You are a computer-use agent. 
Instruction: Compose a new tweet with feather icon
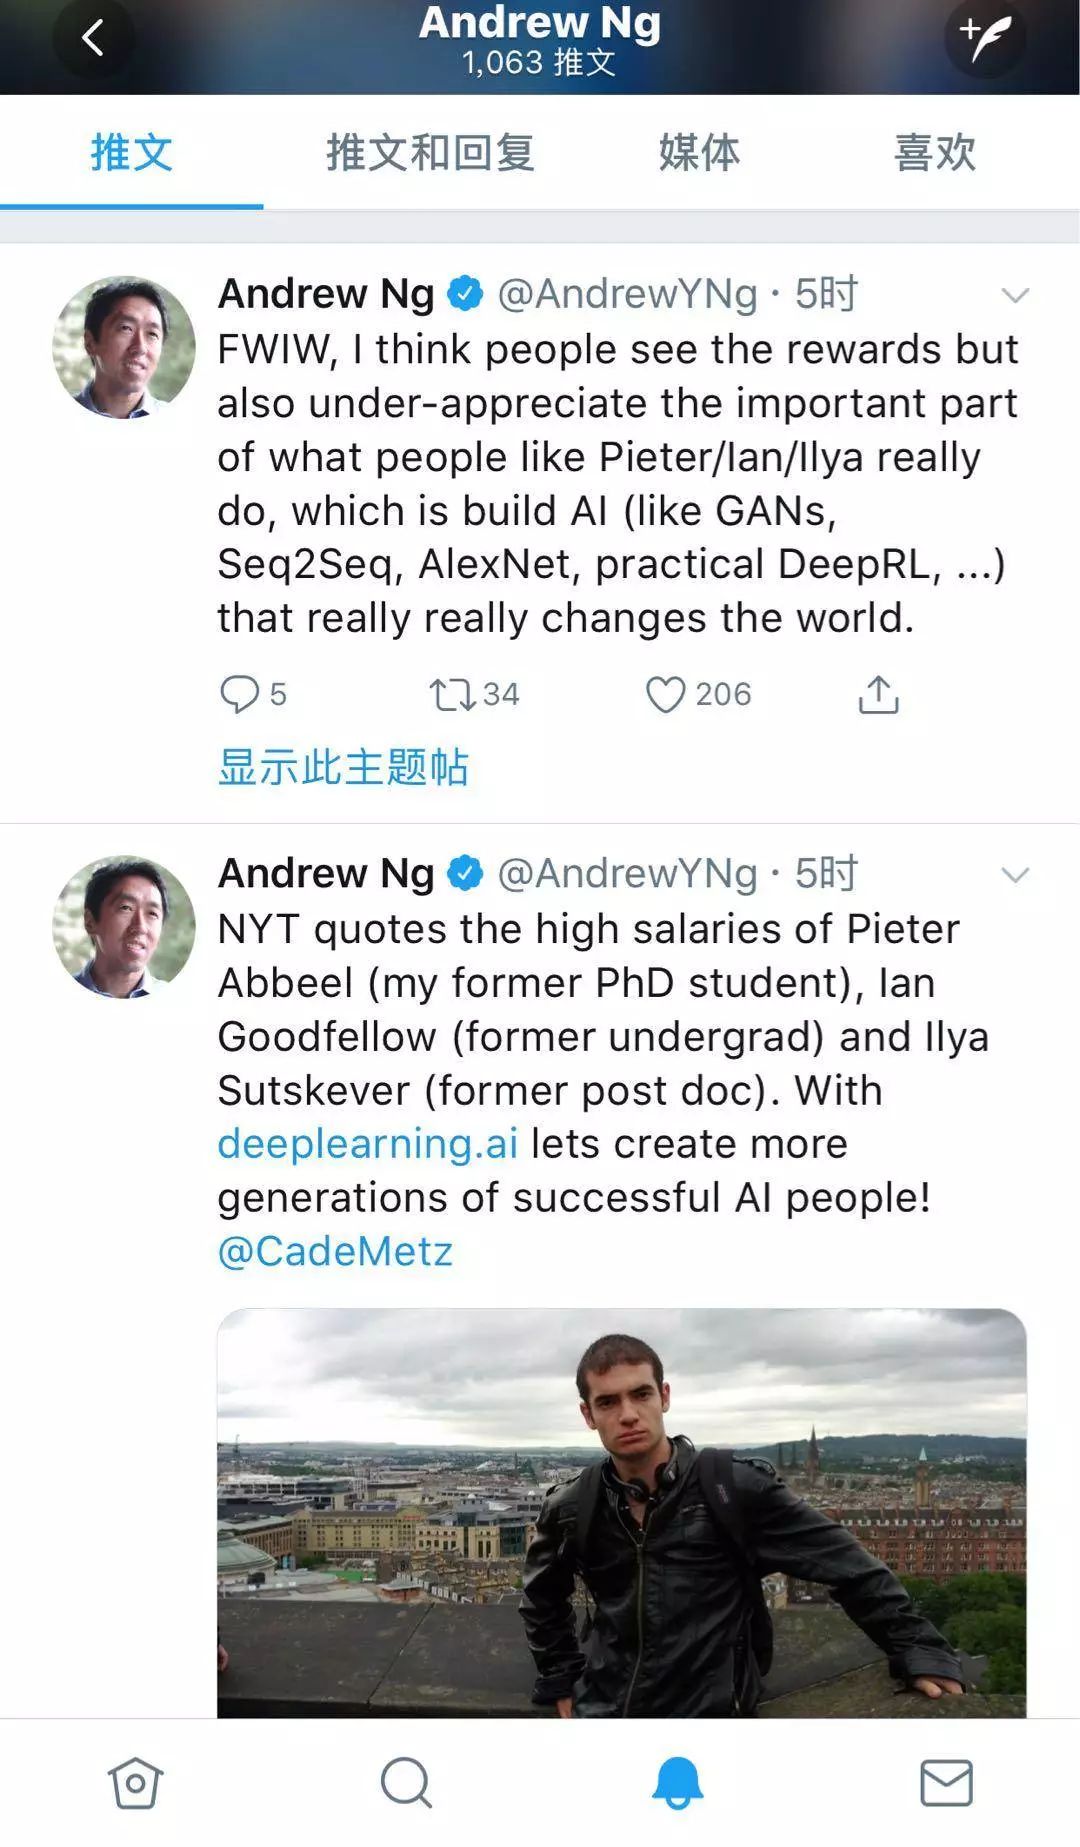pyautogui.click(x=984, y=39)
